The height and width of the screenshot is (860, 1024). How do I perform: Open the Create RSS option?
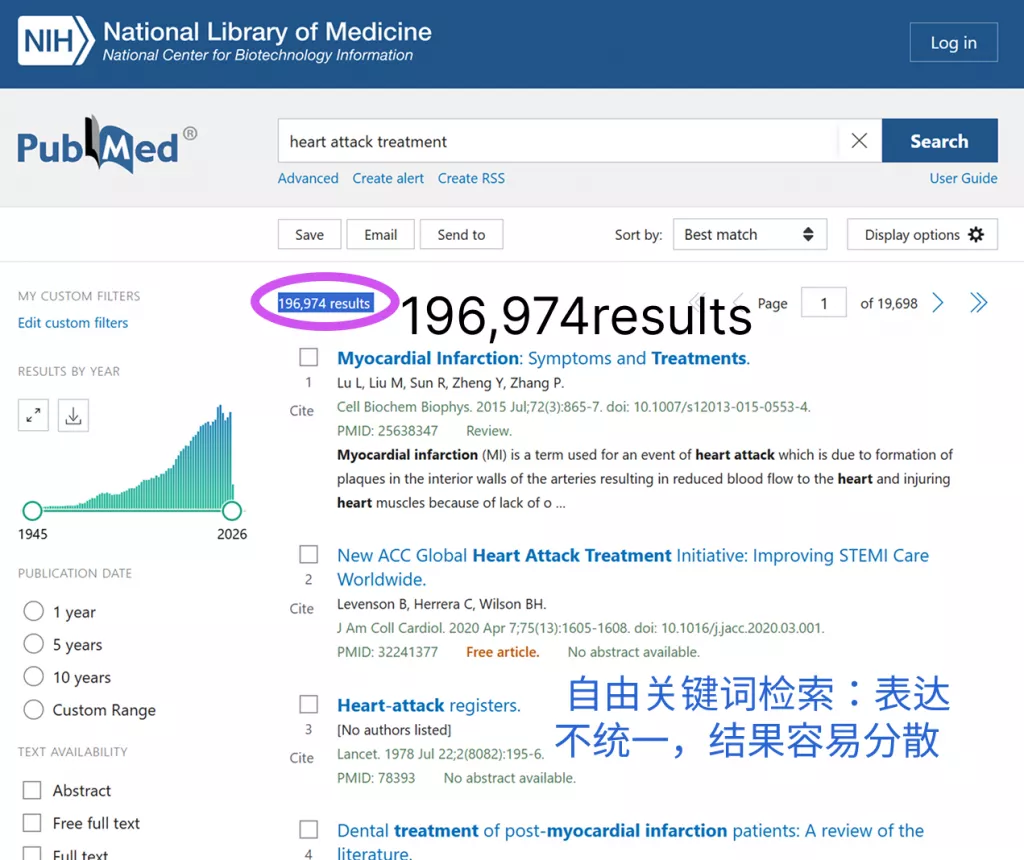[x=471, y=178]
